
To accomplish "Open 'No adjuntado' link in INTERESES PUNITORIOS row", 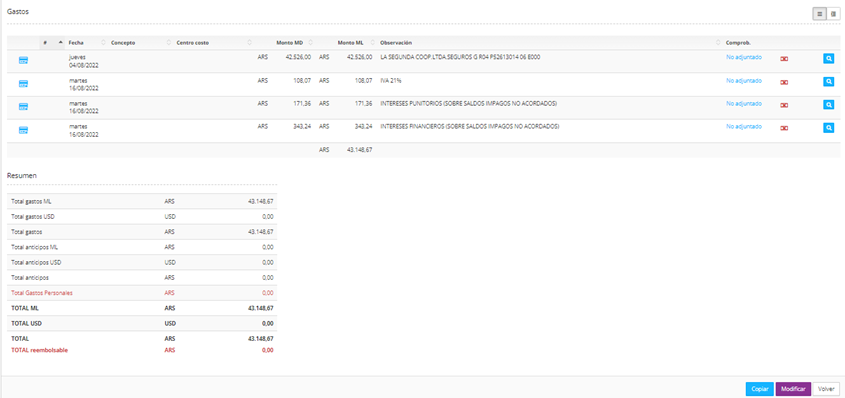I will click(744, 103).
